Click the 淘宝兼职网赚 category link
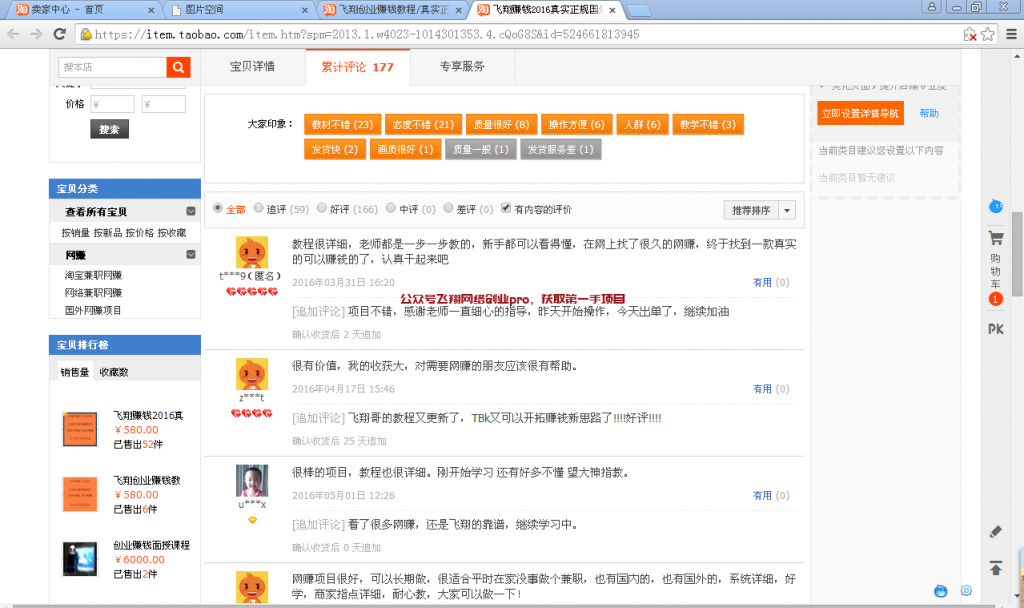The width and height of the screenshot is (1024, 608). coord(93,275)
